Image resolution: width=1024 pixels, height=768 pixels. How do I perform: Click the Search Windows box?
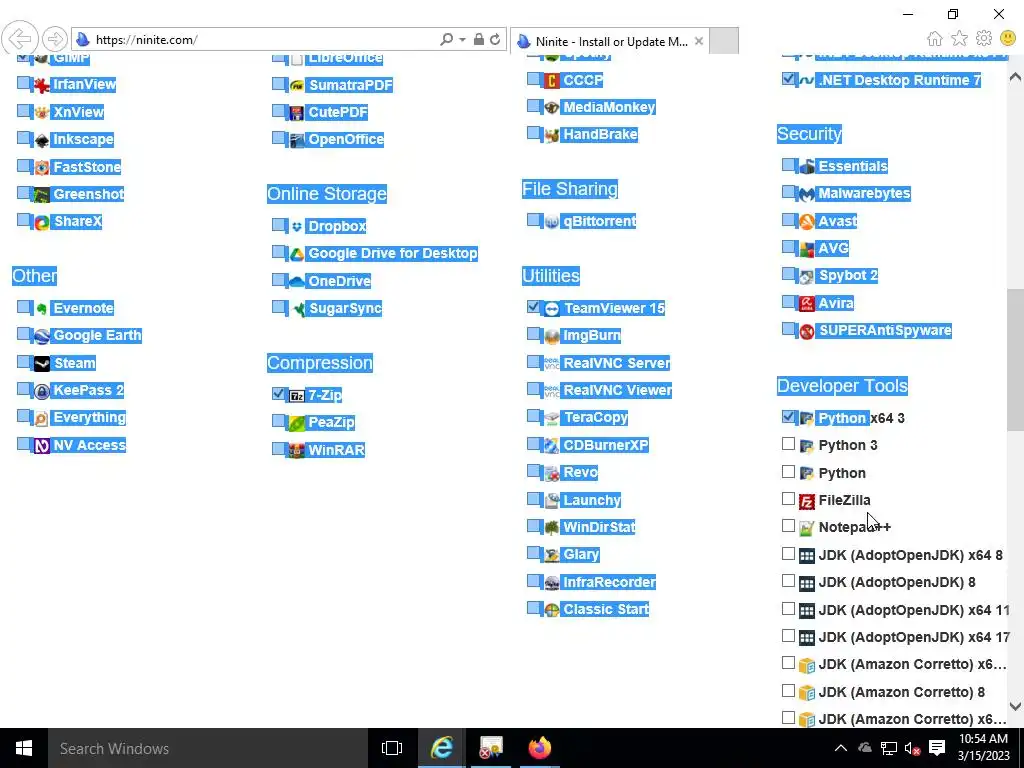pyautogui.click(x=208, y=748)
